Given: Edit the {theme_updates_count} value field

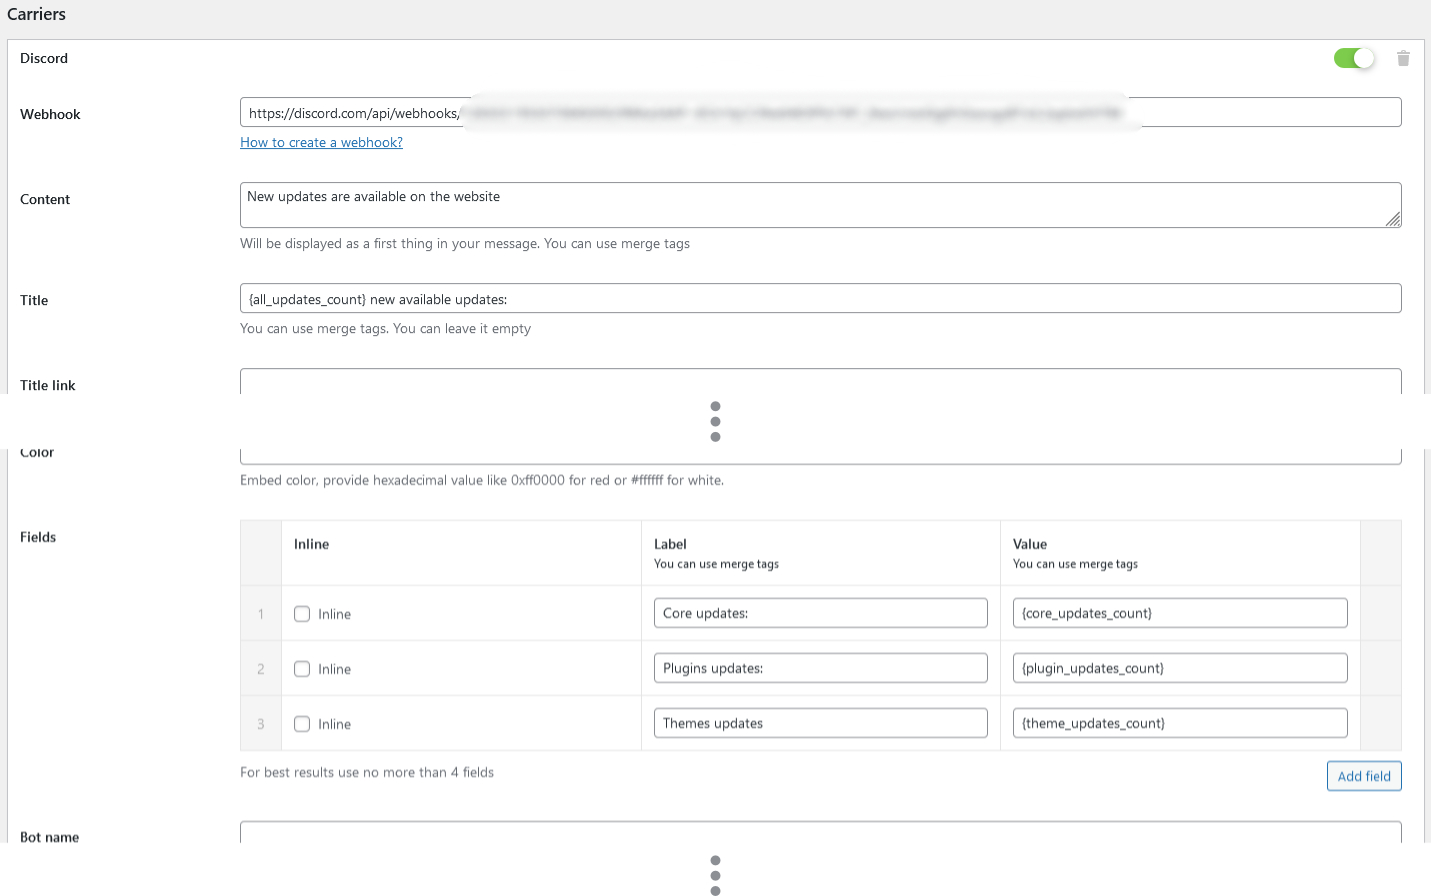Looking at the screenshot, I should (1180, 723).
